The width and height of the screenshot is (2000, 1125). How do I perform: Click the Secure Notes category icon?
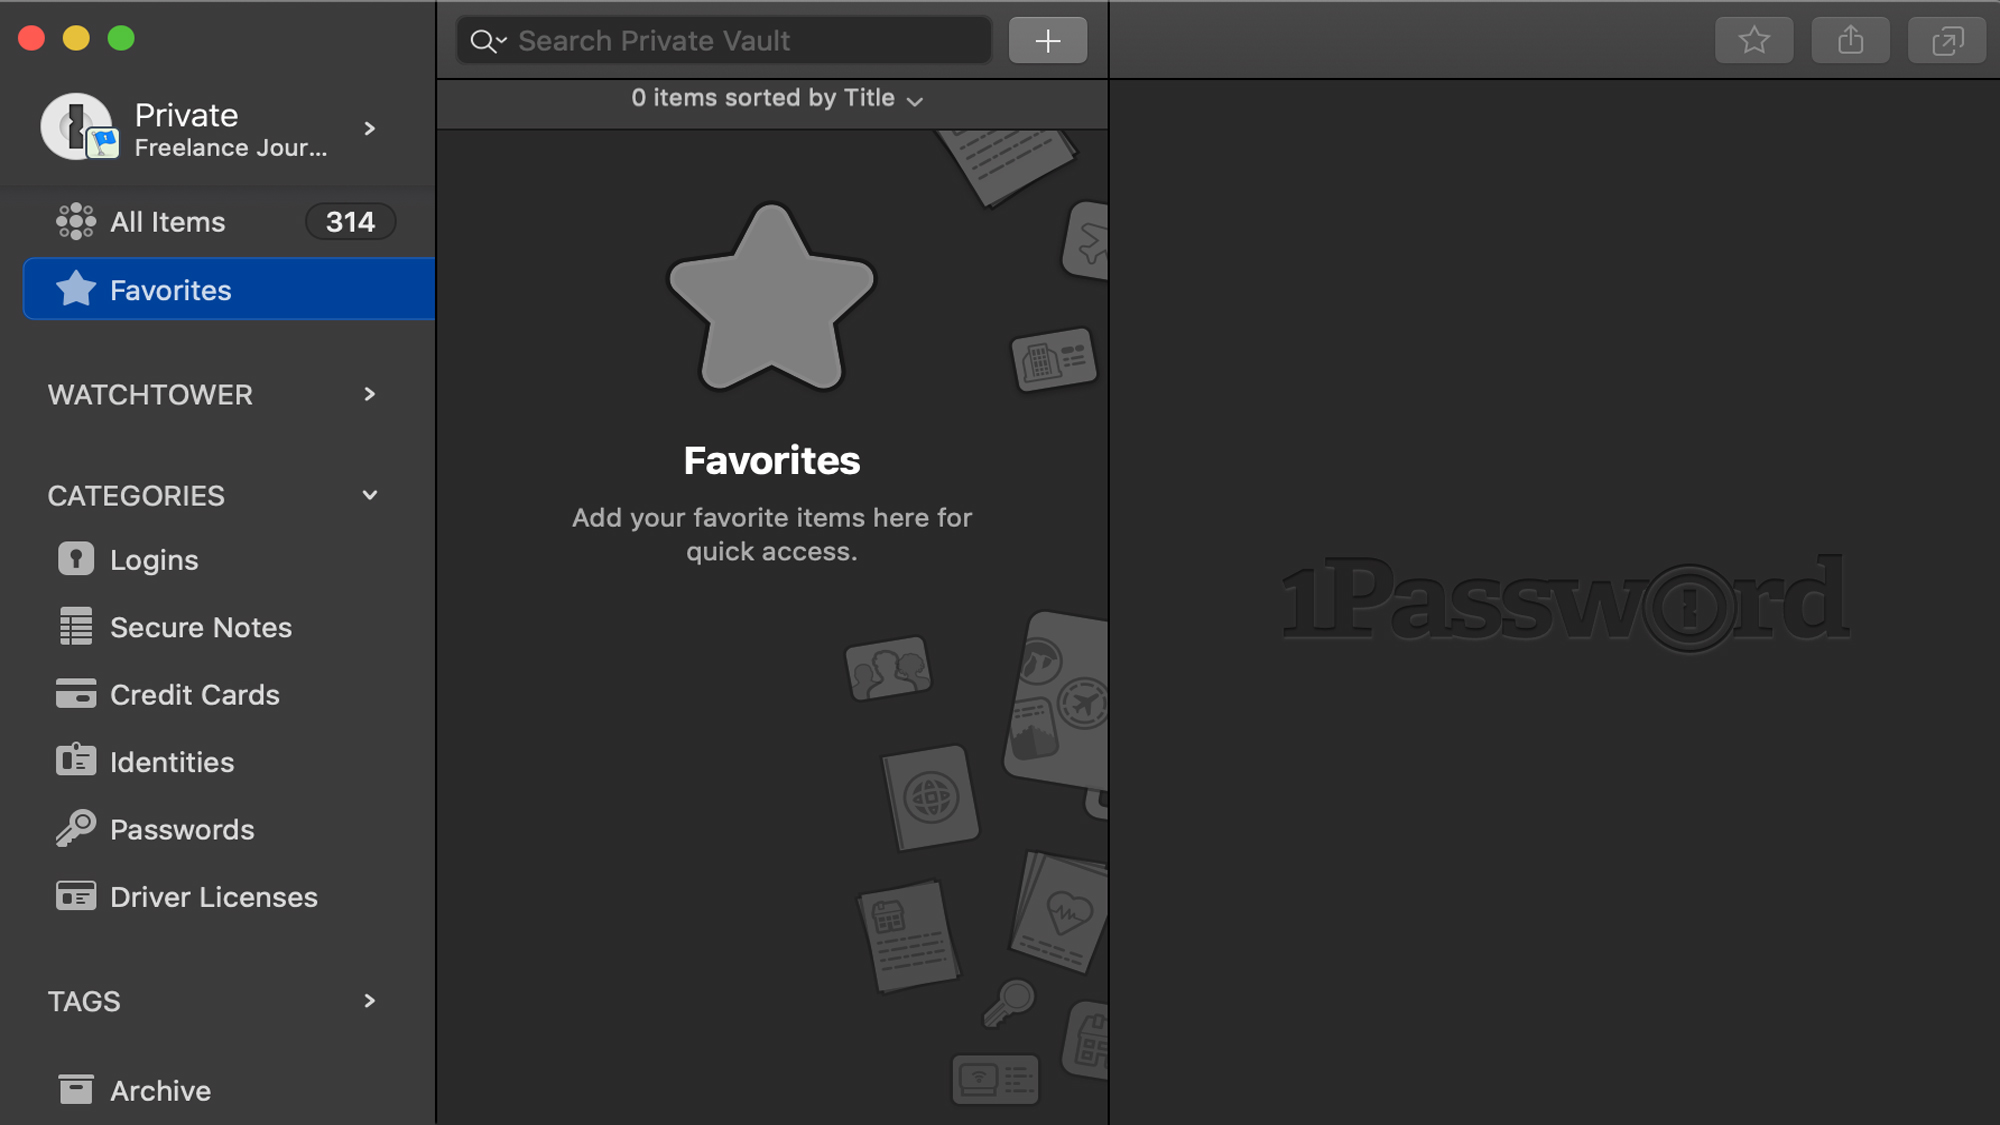(73, 626)
